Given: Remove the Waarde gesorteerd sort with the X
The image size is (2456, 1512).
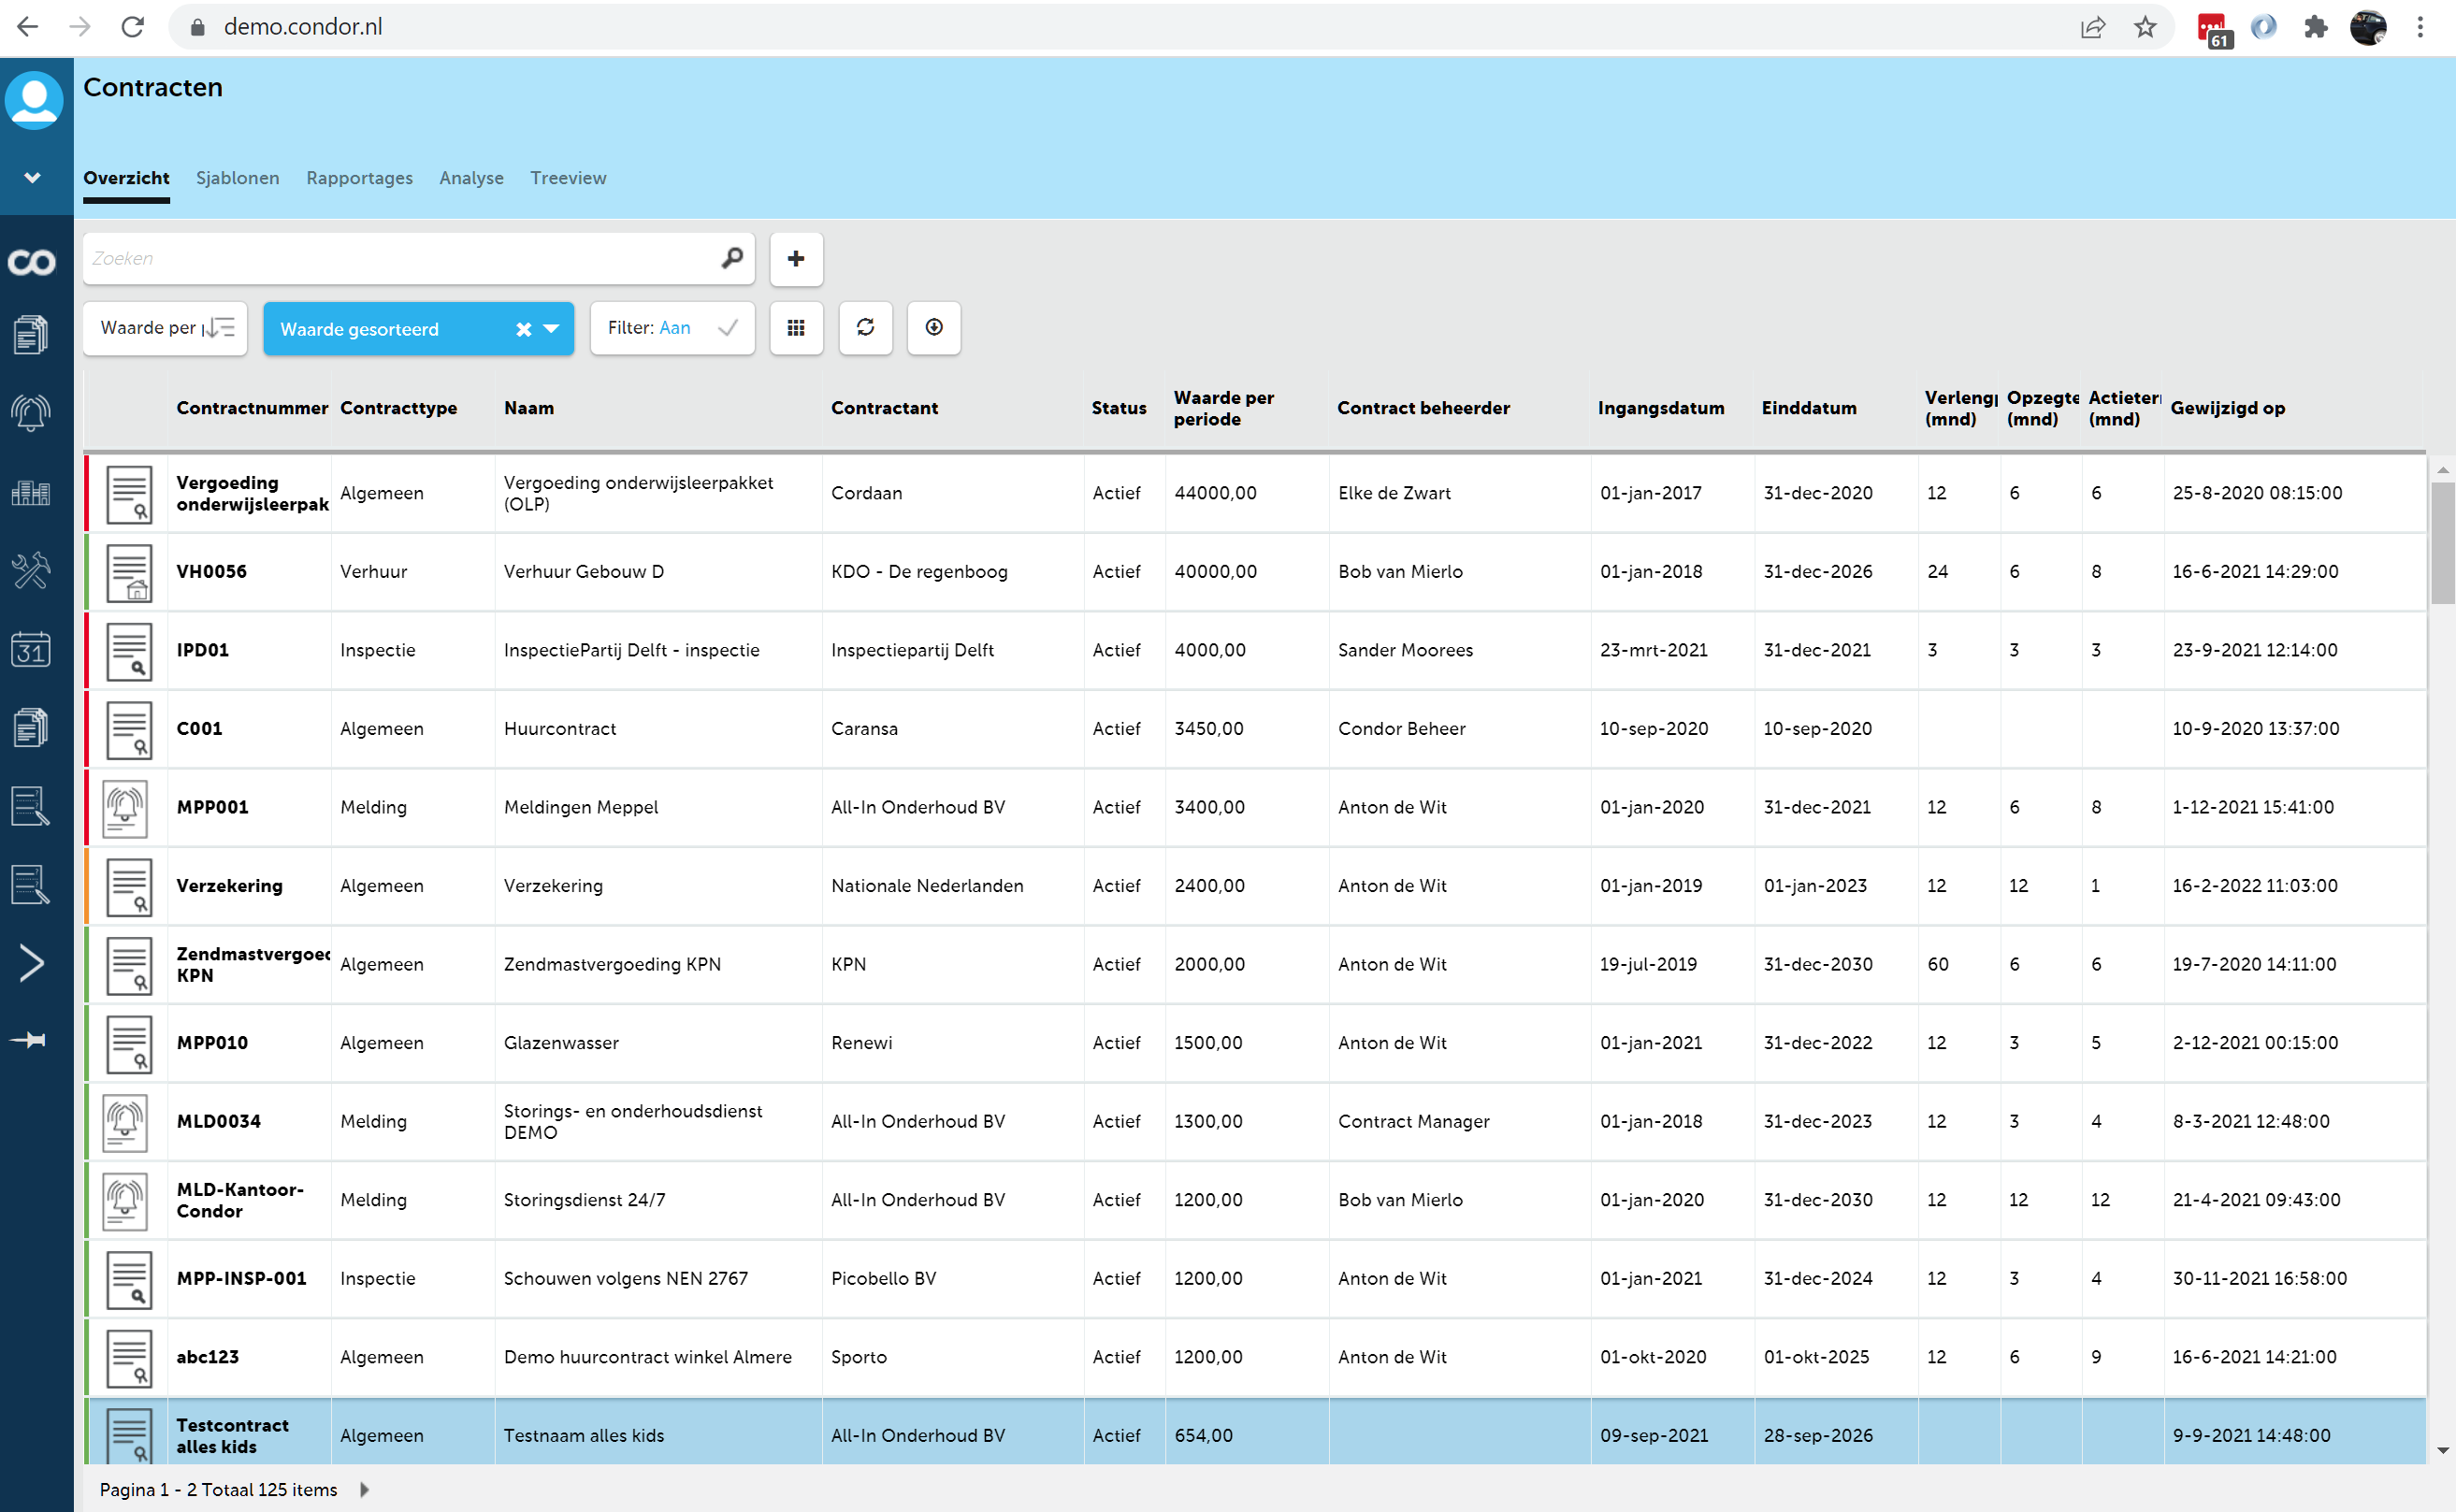Looking at the screenshot, I should 523,328.
